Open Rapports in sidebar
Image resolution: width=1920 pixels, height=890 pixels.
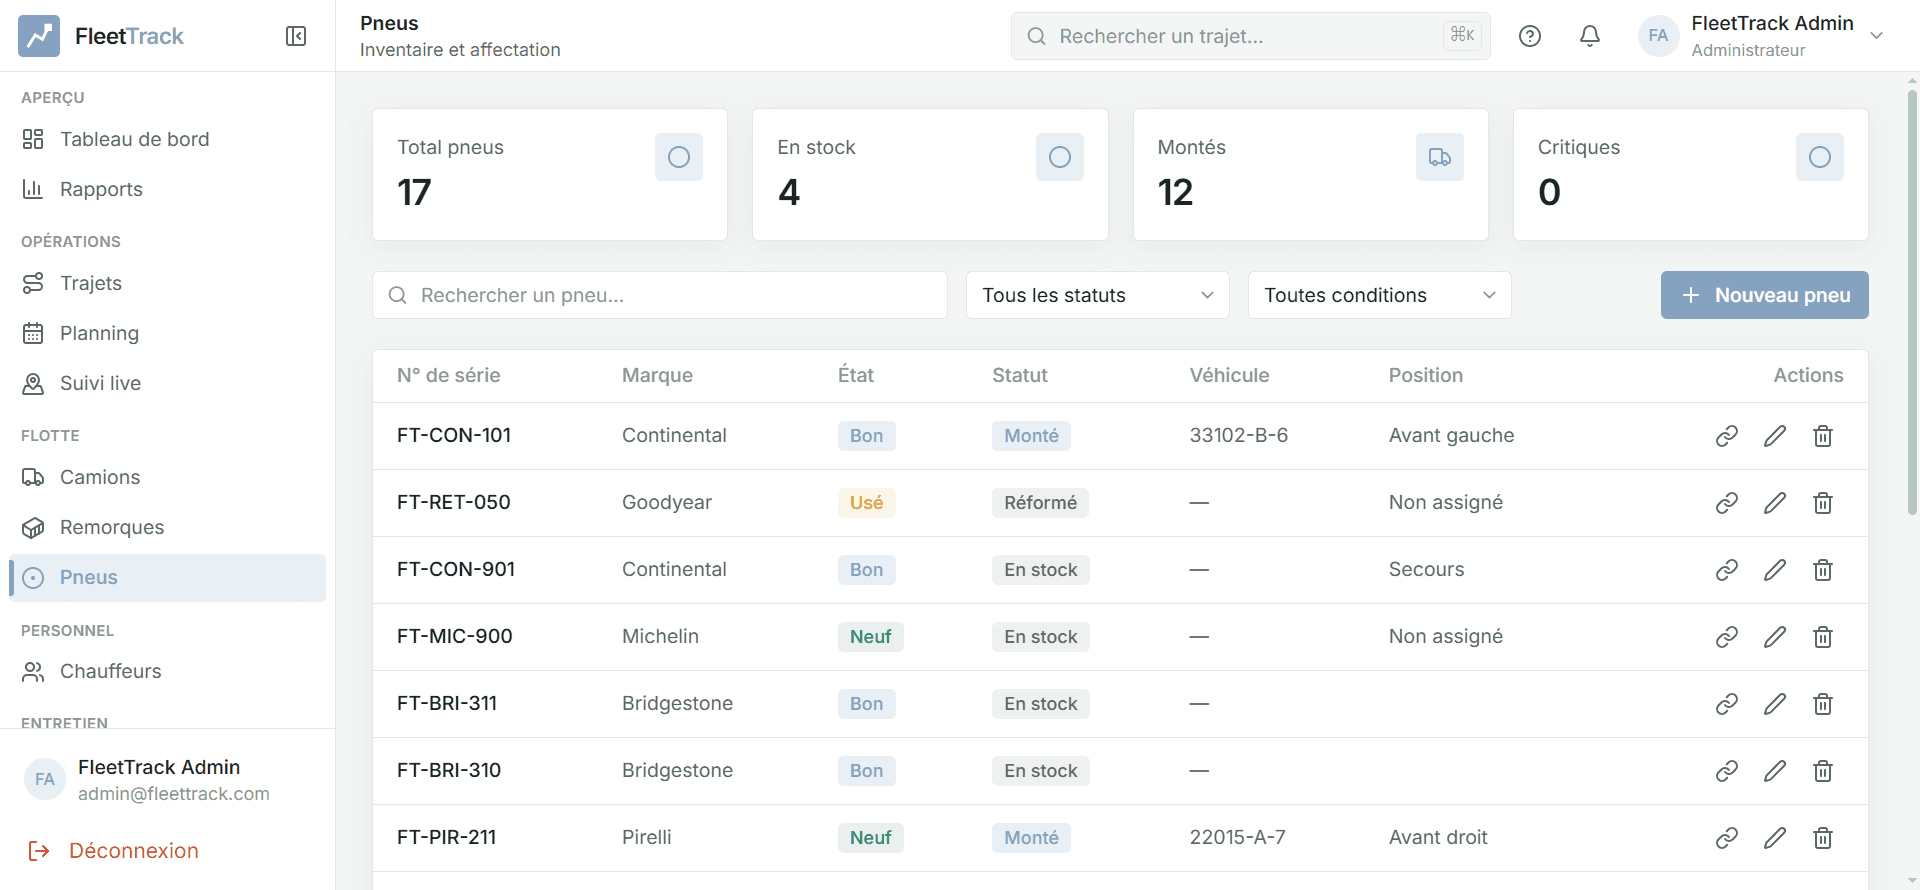pos(167,189)
